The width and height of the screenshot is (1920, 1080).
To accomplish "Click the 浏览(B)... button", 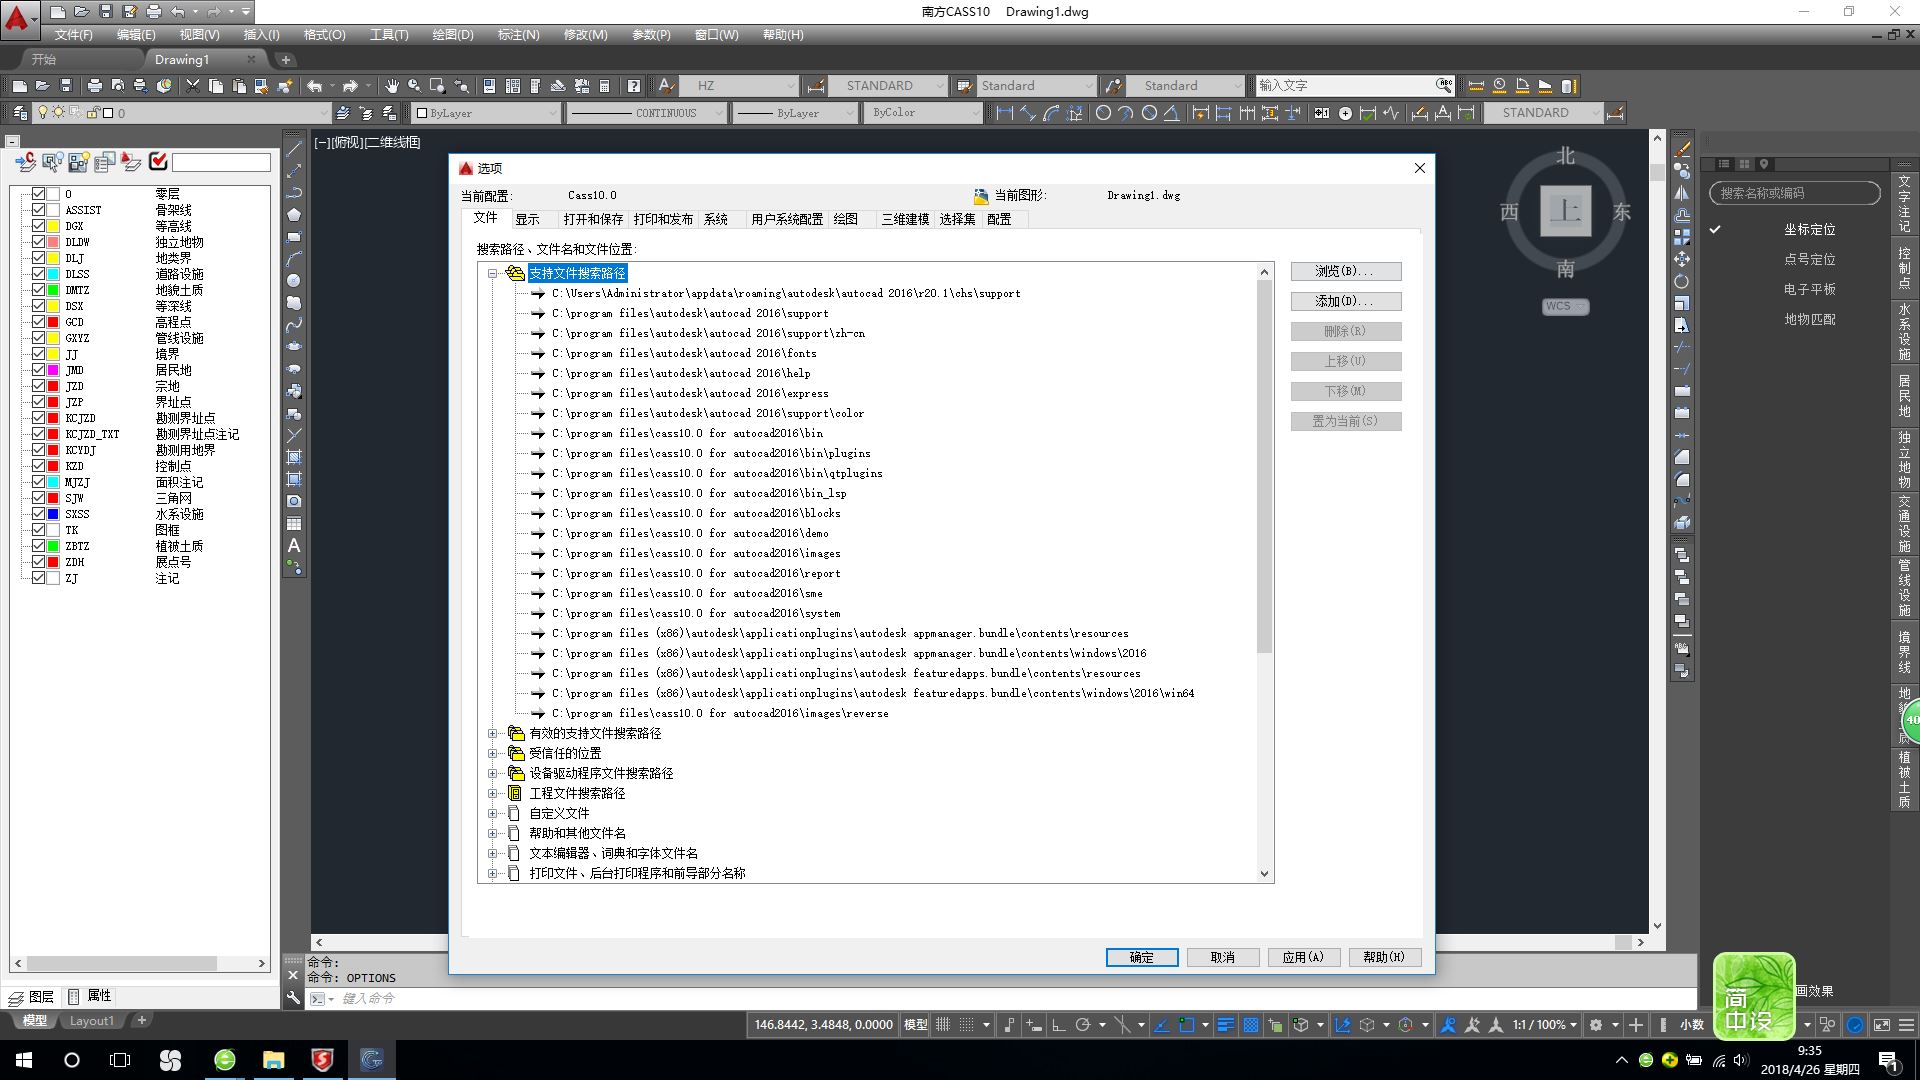I will [x=1345, y=271].
